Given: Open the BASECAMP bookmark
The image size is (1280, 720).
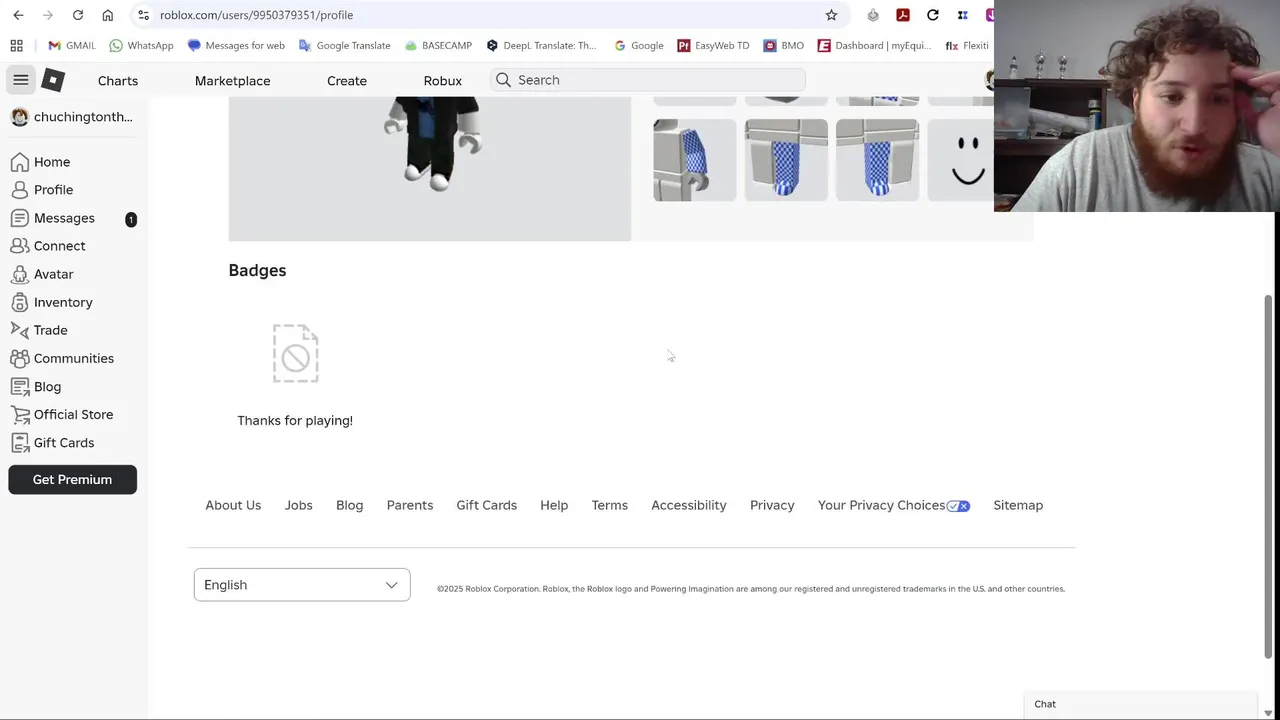Looking at the screenshot, I should 438,45.
